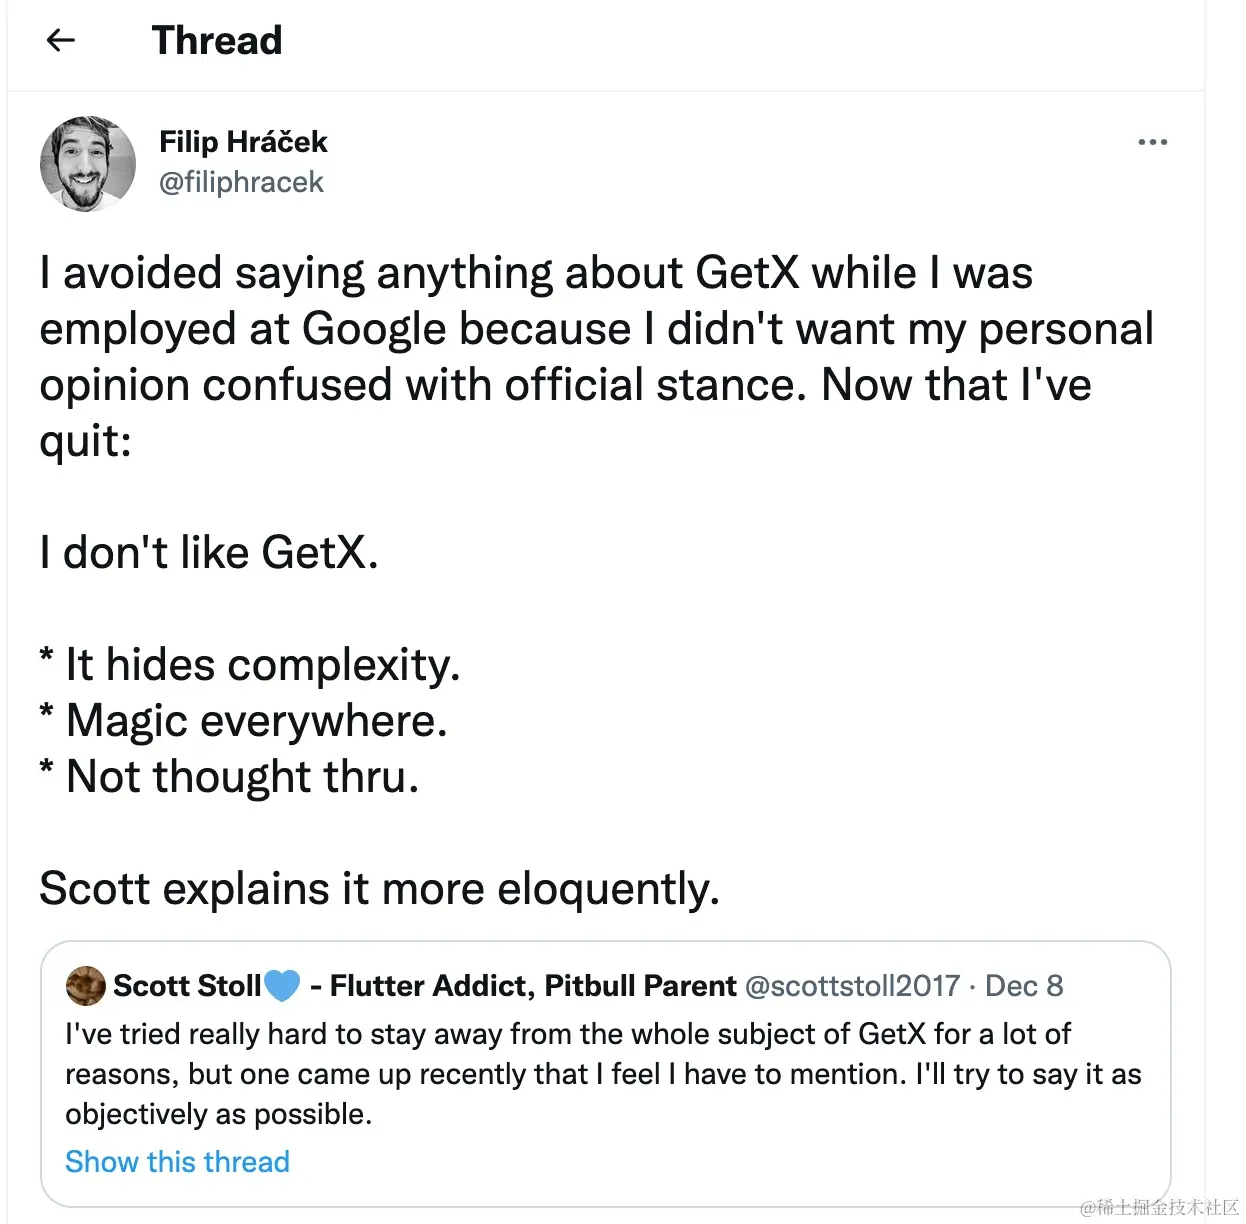Click the Thread page heading

(x=217, y=40)
